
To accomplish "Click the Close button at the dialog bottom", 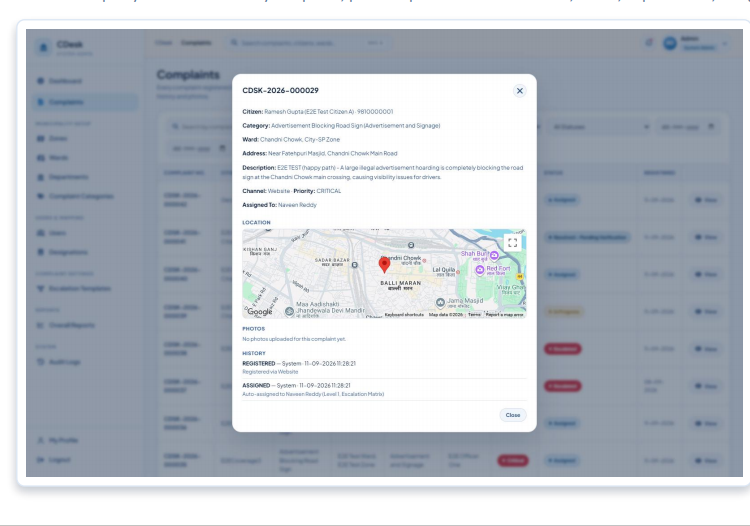I will (513, 415).
